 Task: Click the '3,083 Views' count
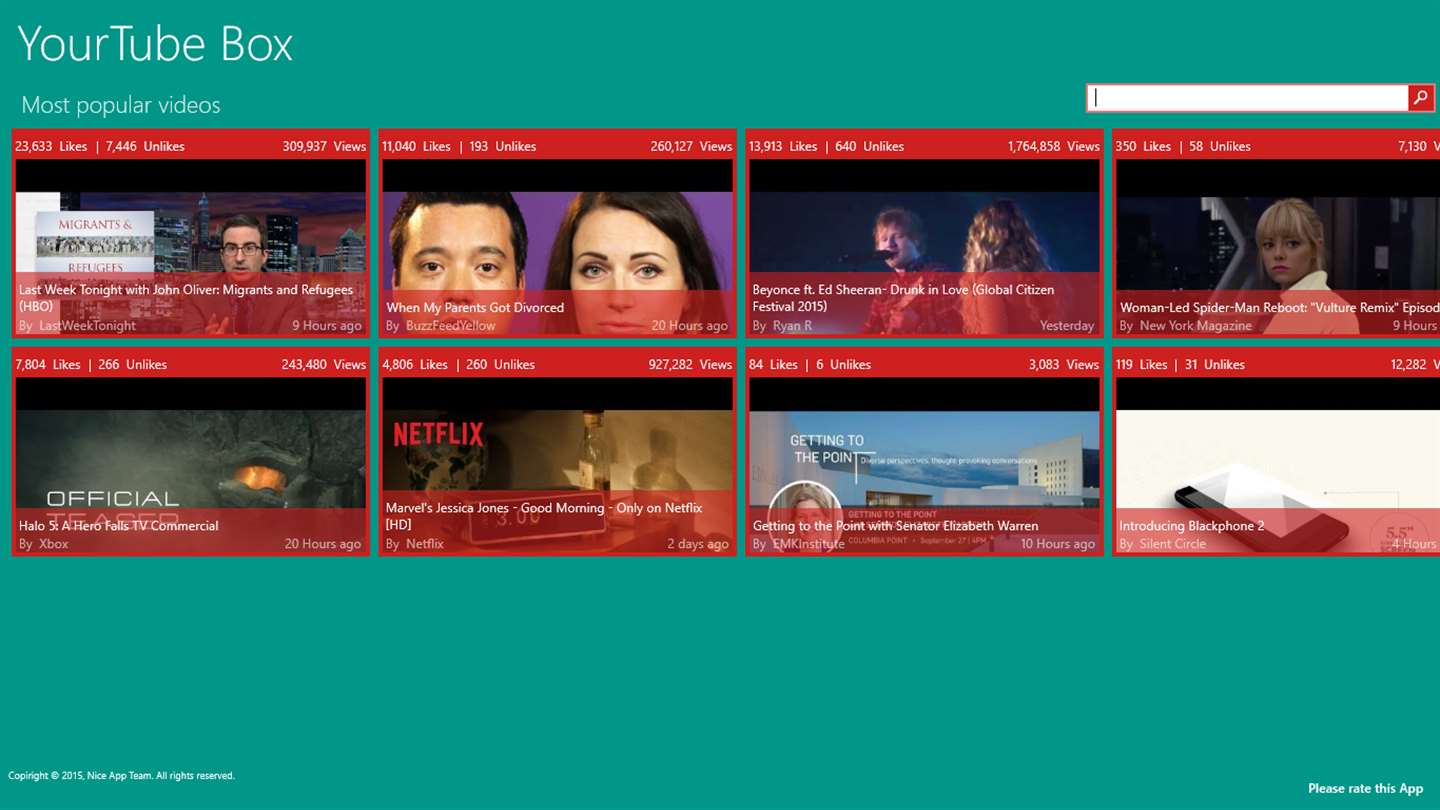pyautogui.click(x=1064, y=364)
